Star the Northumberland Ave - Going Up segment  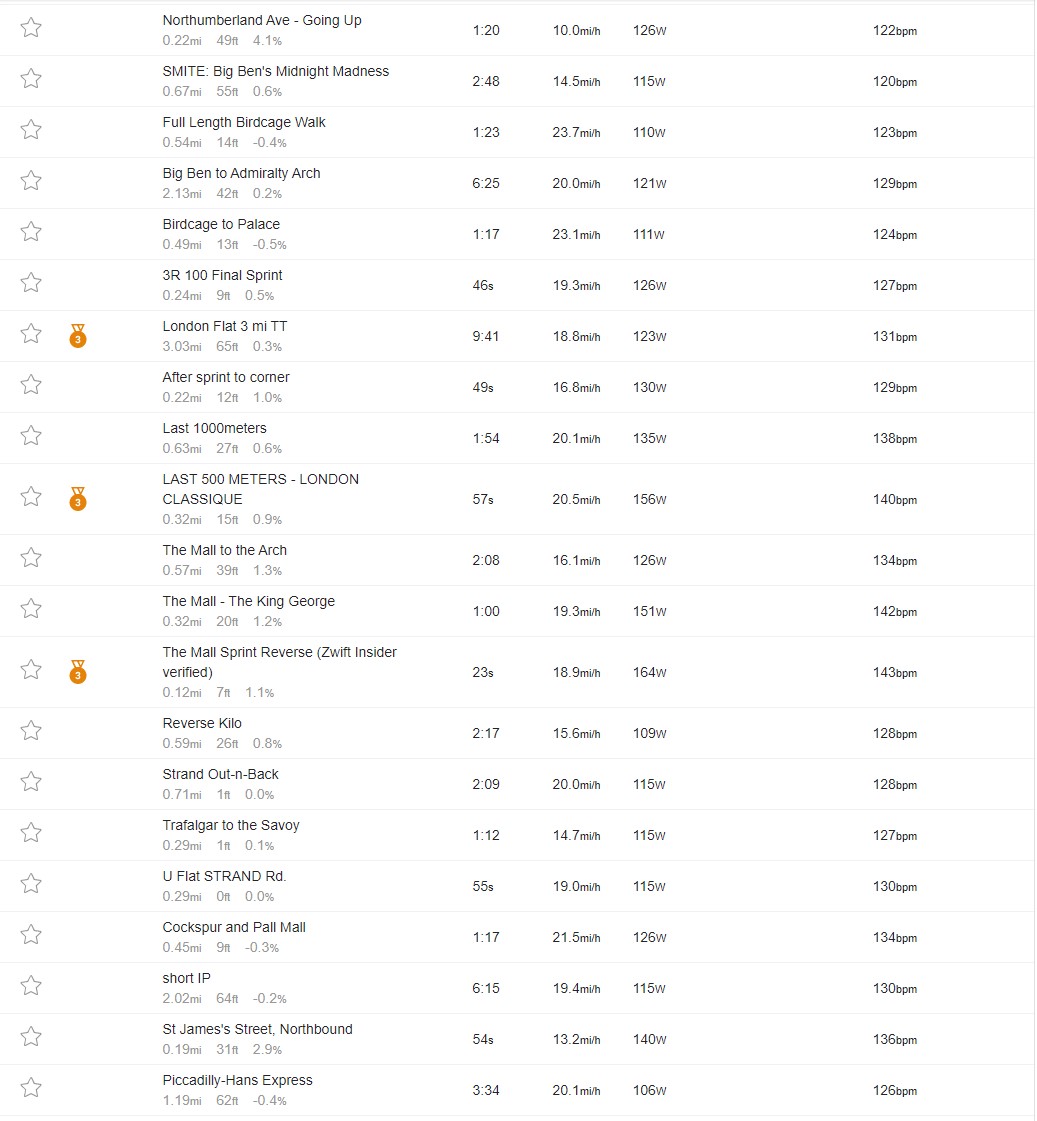(x=31, y=28)
